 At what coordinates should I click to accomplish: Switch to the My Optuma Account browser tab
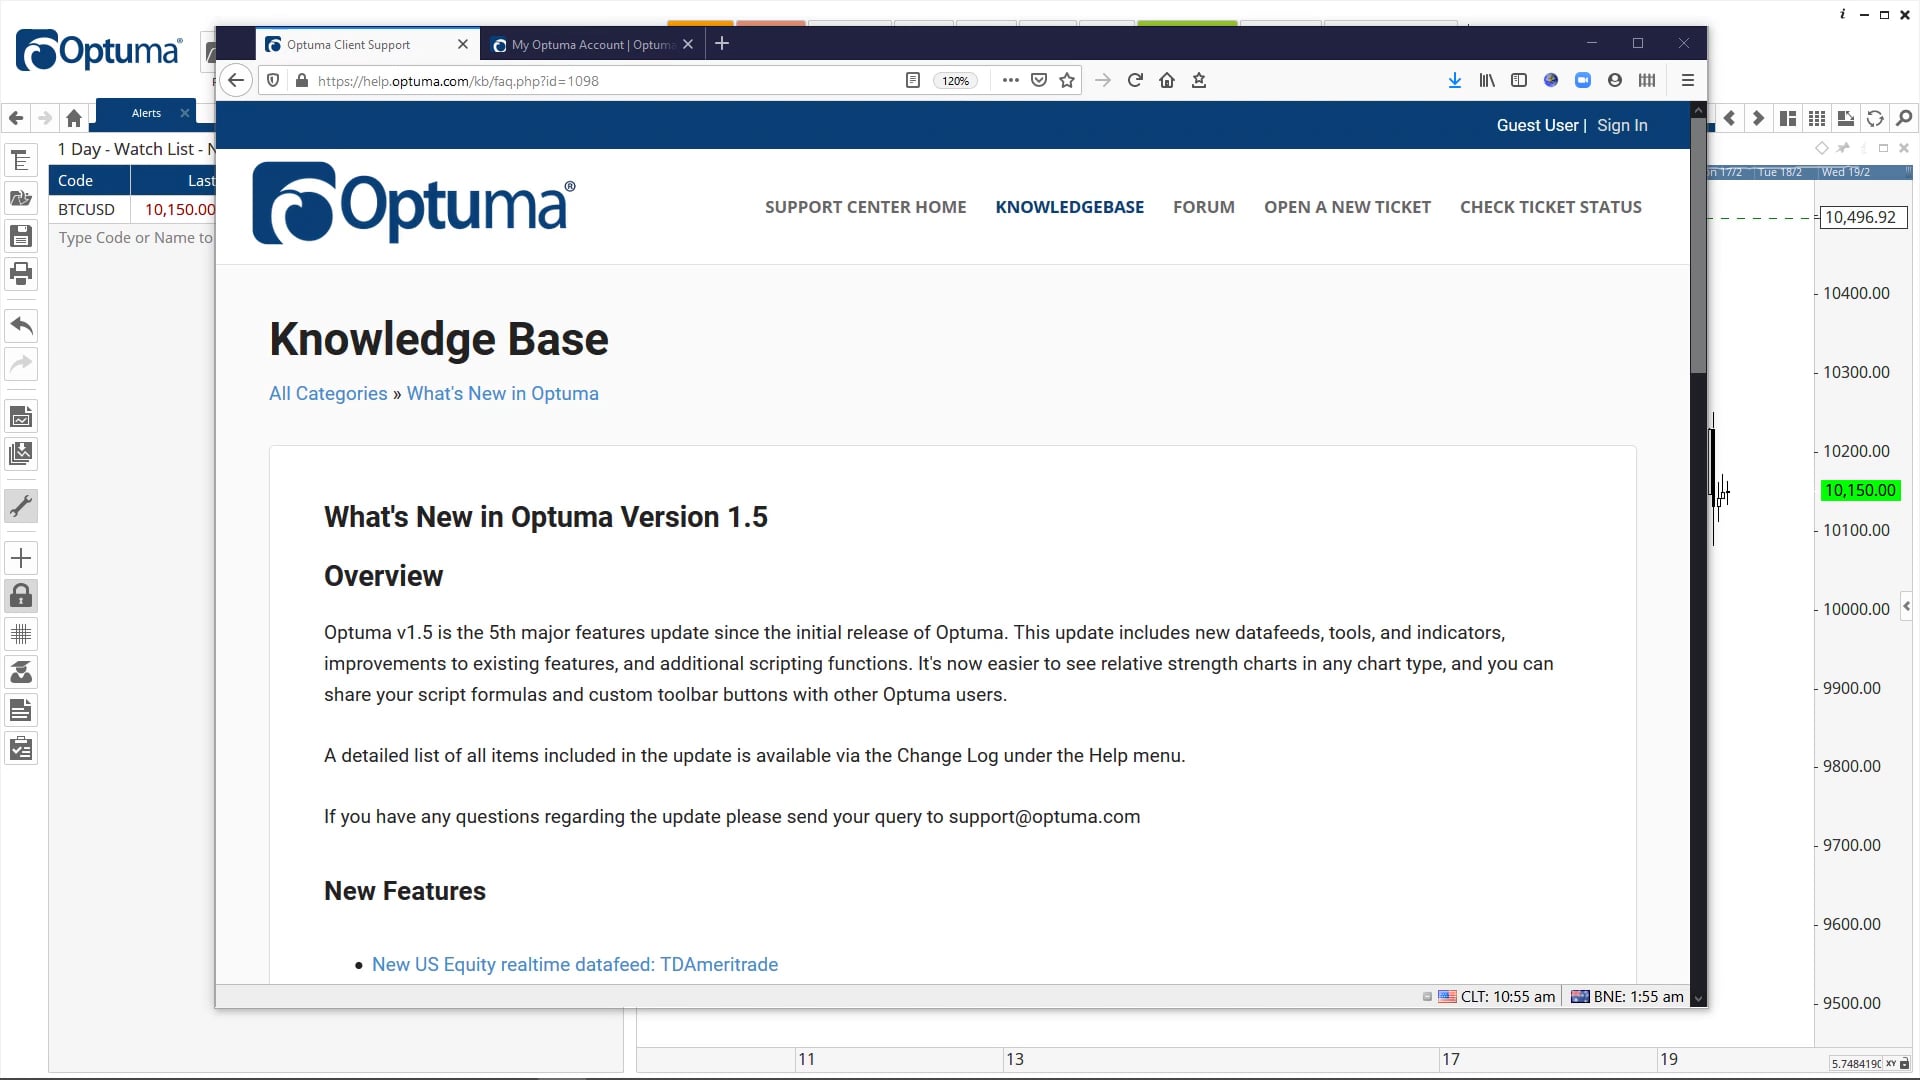(x=592, y=44)
